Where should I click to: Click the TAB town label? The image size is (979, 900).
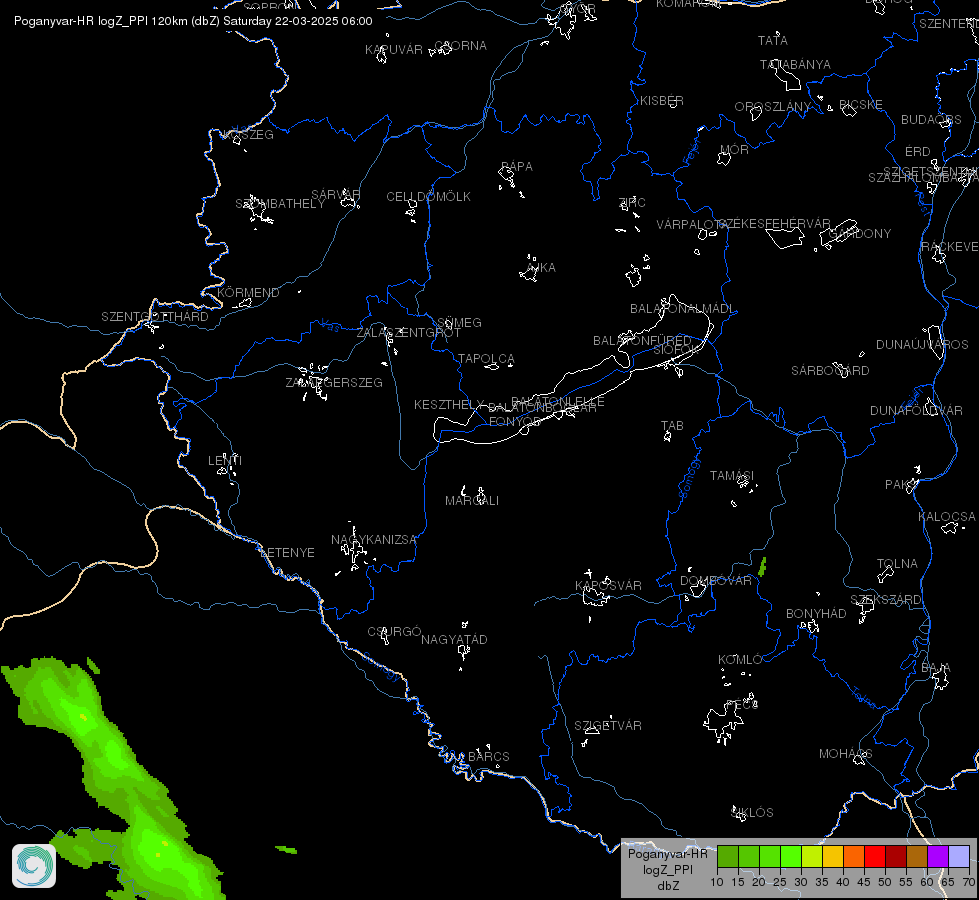coord(672,426)
